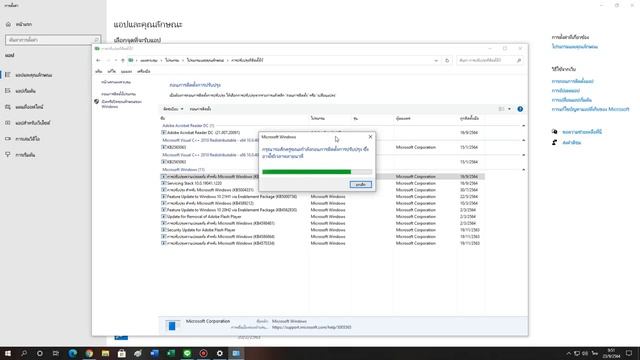Select Servicing Stack 10.0.19041.1220 row
640x360 pixels.
[322, 183]
